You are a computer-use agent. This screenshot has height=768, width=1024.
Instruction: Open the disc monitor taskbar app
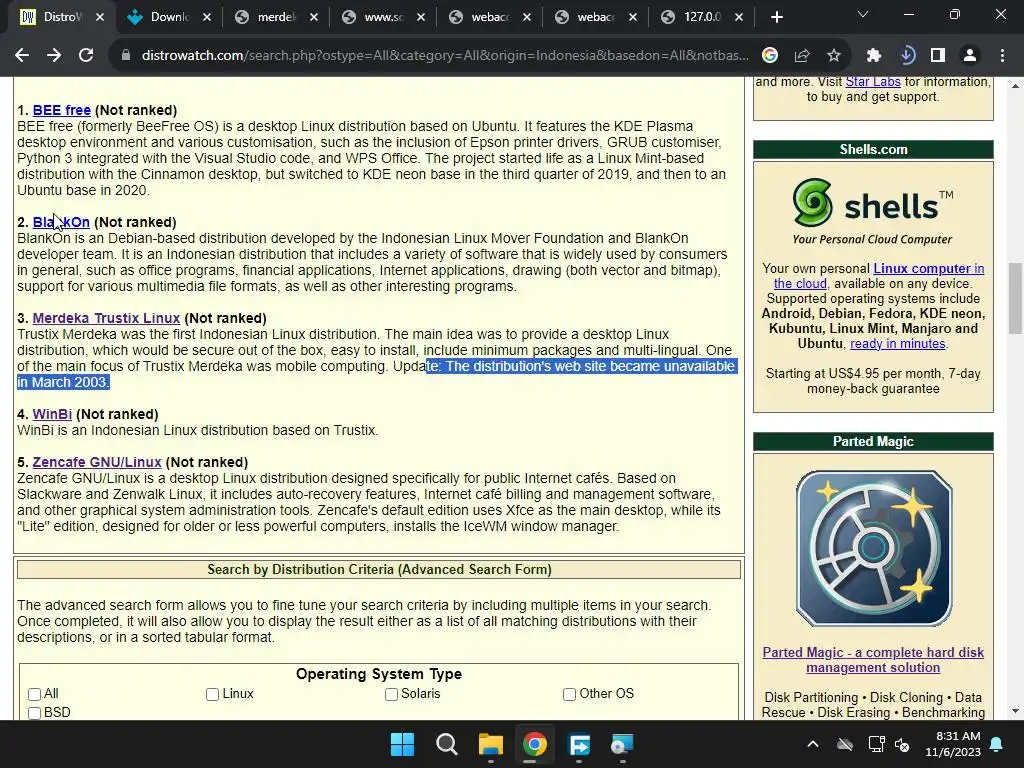(x=622, y=744)
